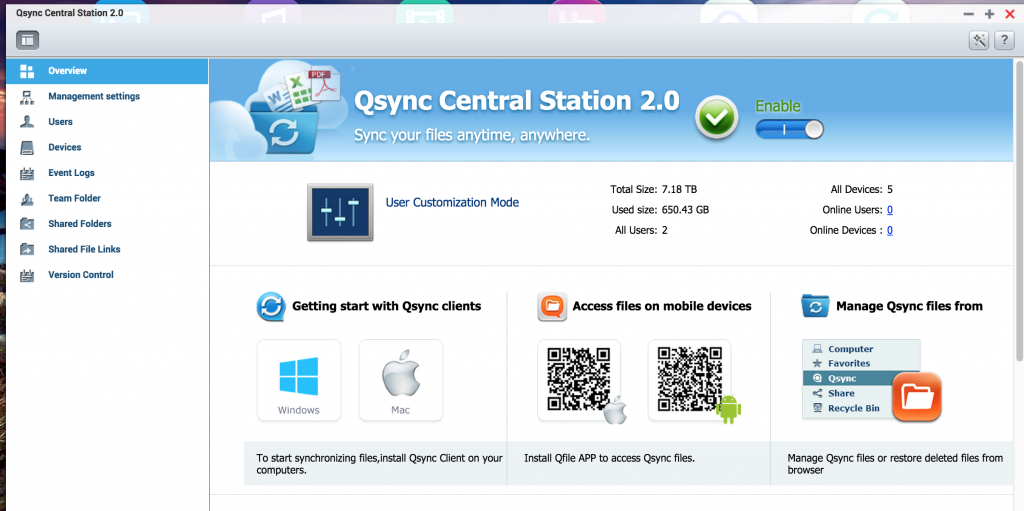Open Management settings
Image resolution: width=1024 pixels, height=511 pixels.
(x=93, y=97)
